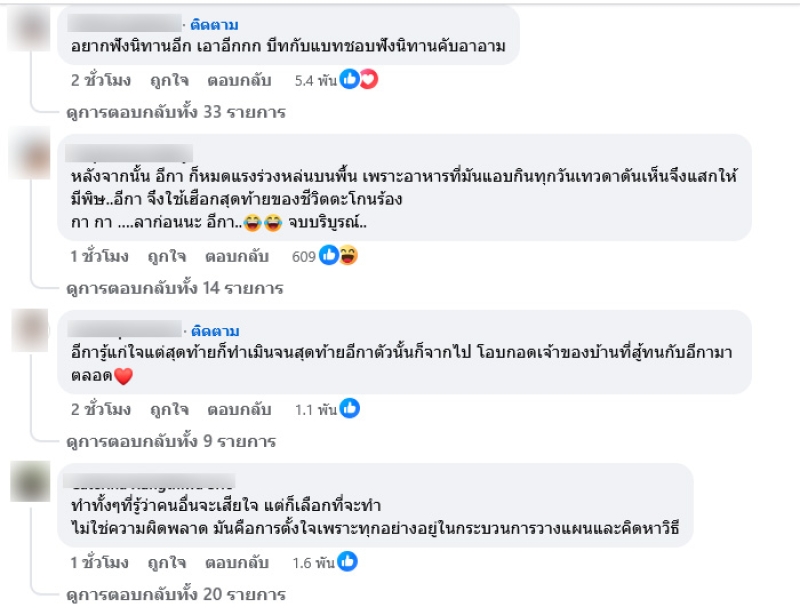The height and width of the screenshot is (615, 800).
Task: Click ตอบกลับ to reply to the 609-reaction comment
Action: (238, 256)
